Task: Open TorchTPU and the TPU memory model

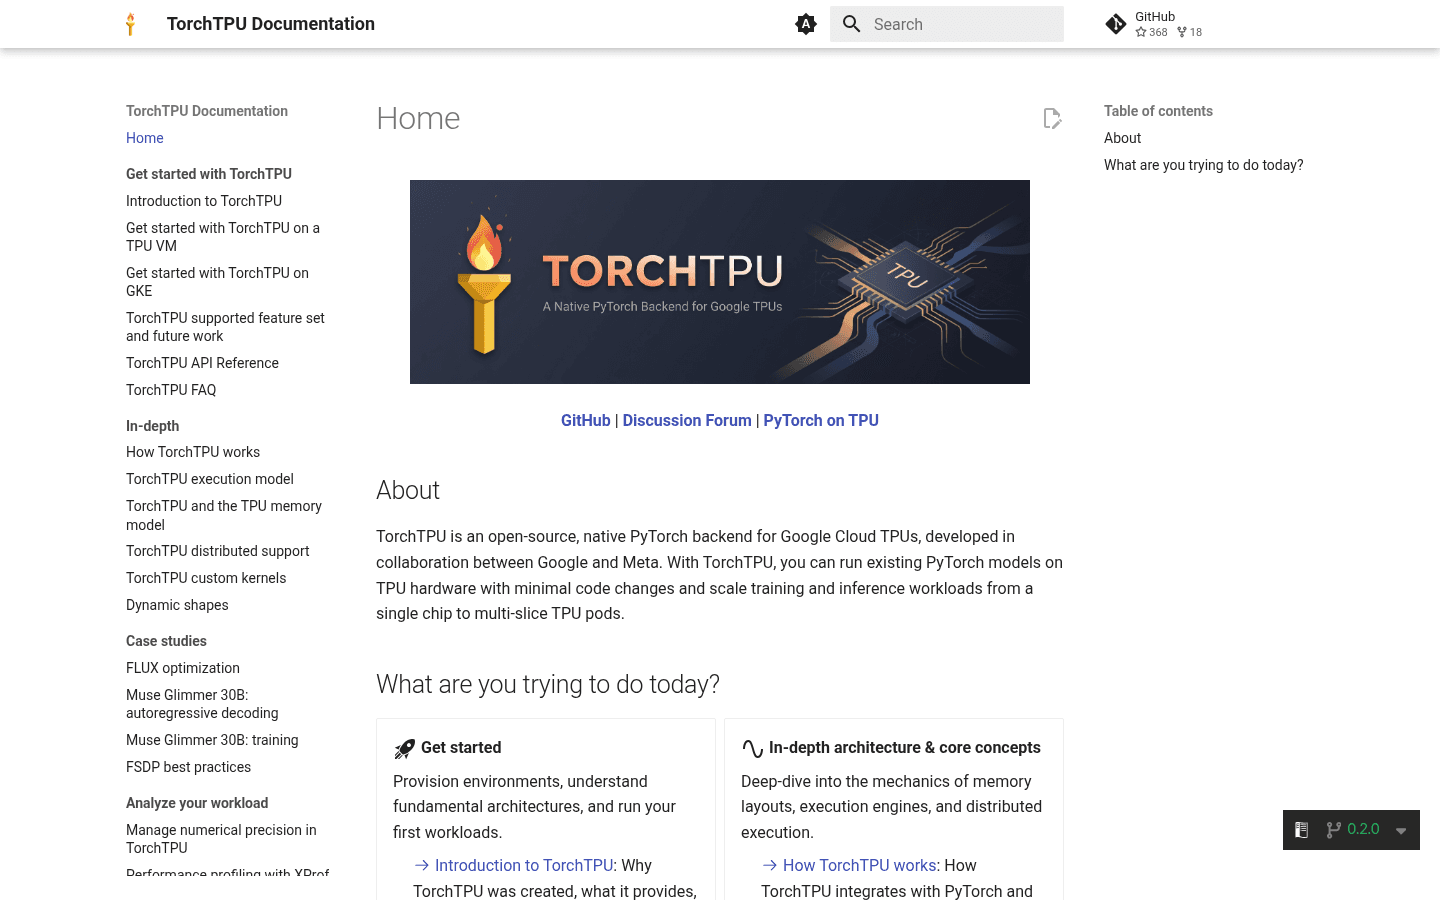Action: tap(224, 515)
